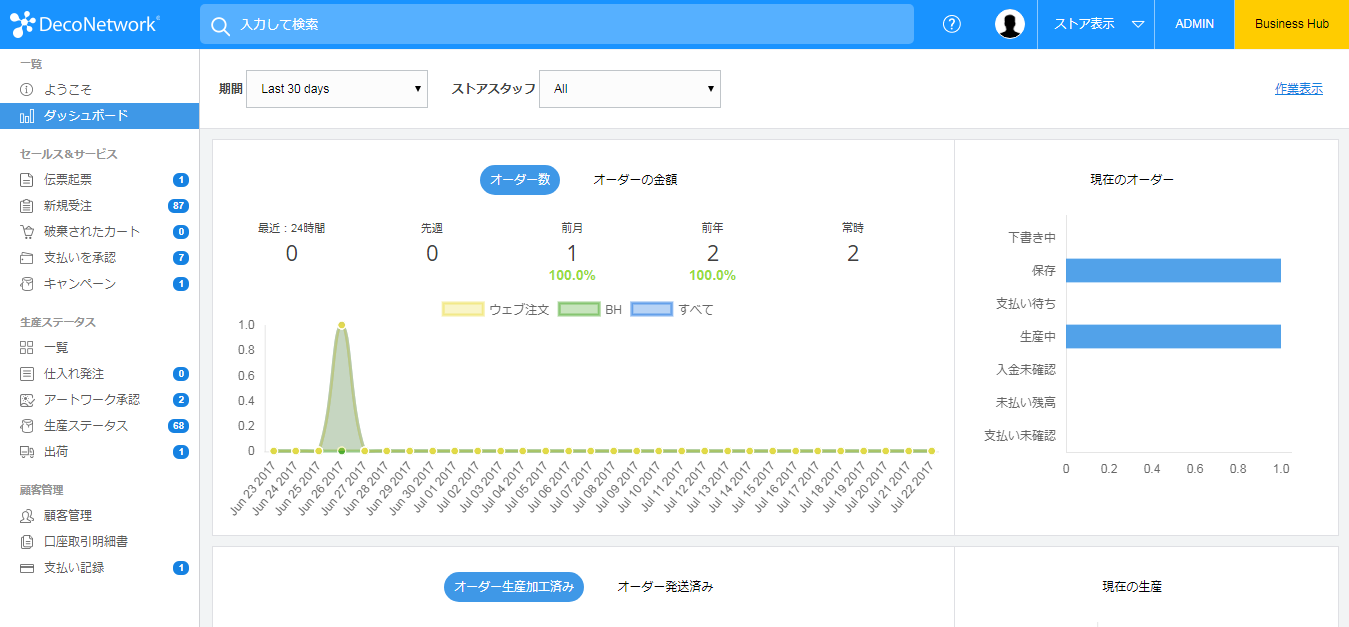Screen dimensions: 1349x627
Task: Click the アートワーク承認 image icon
Action: coord(27,400)
